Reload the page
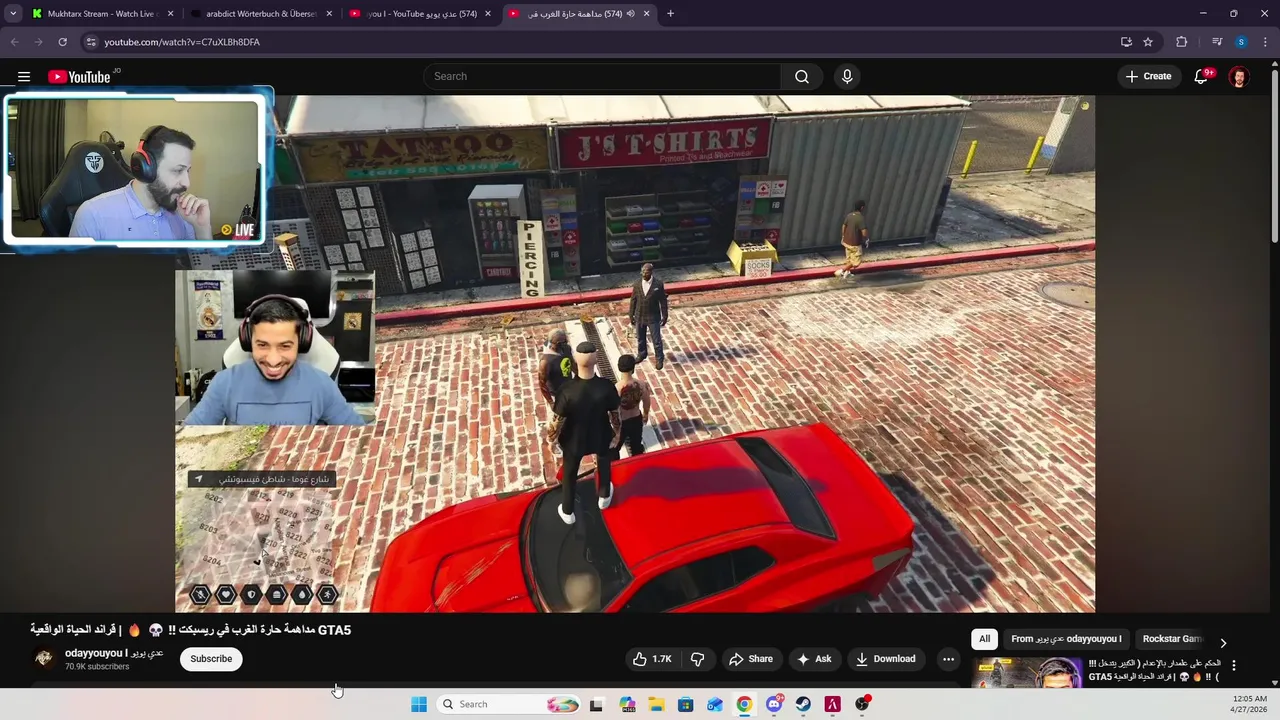 [x=62, y=42]
